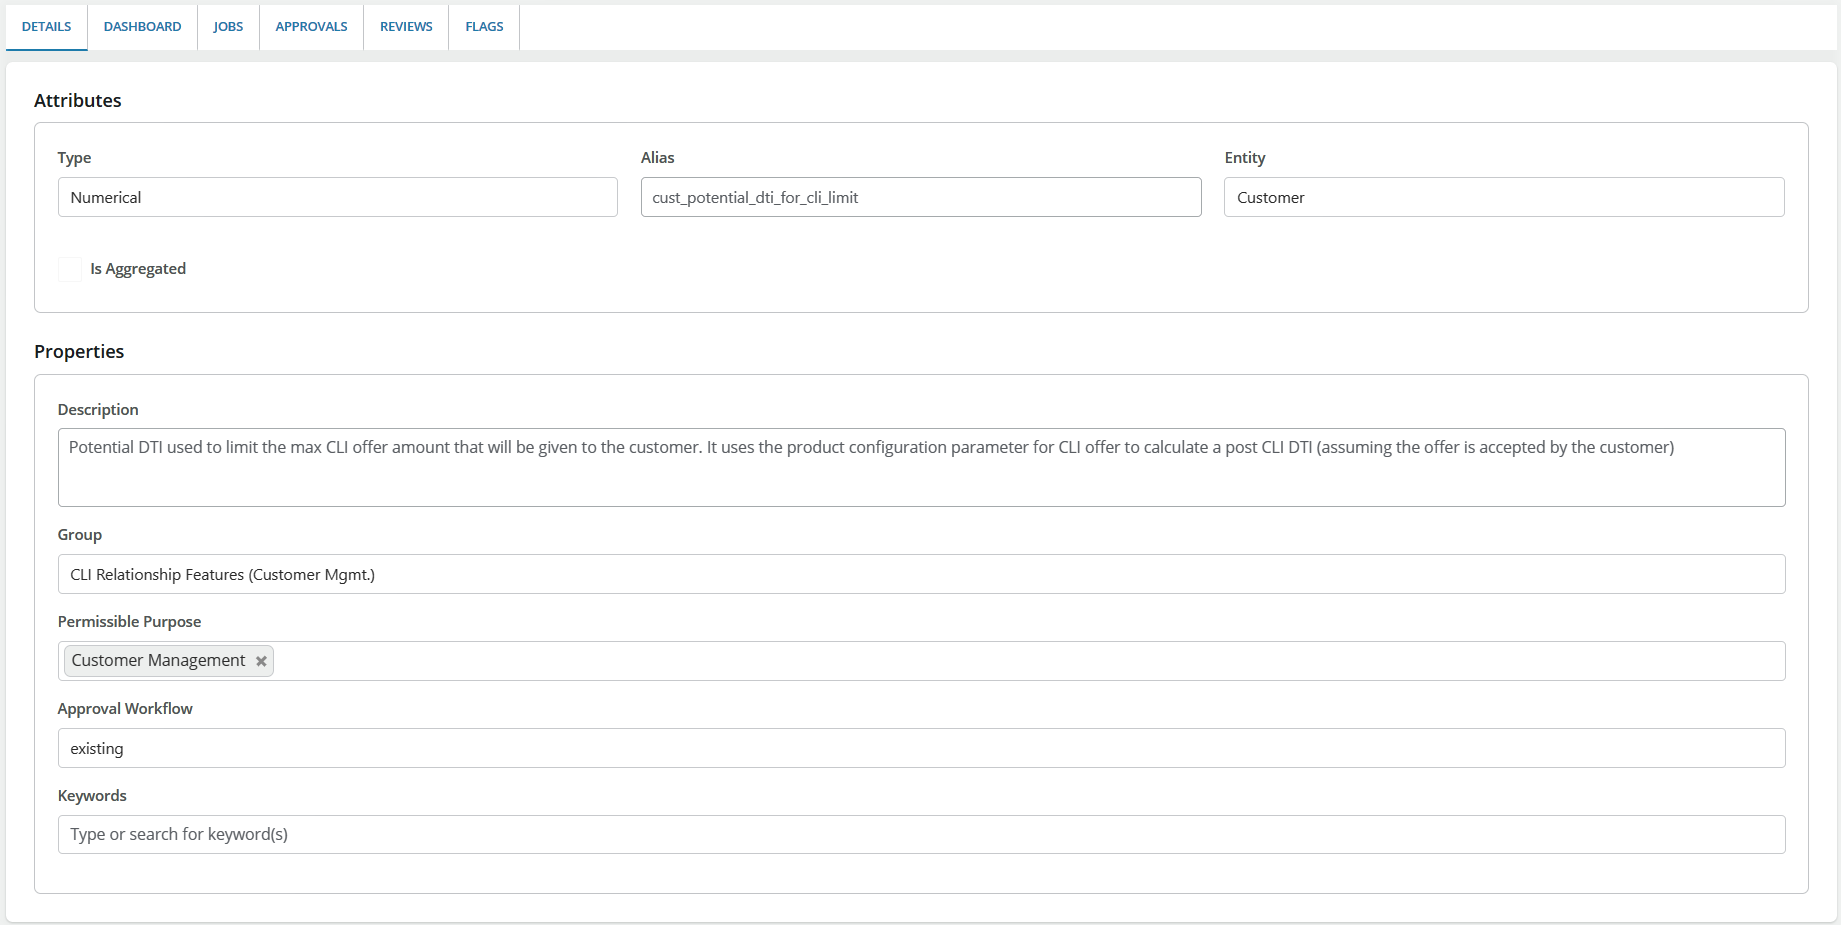Select the Customer Management chip
Screen dimensions: 1841x925
(x=158, y=661)
